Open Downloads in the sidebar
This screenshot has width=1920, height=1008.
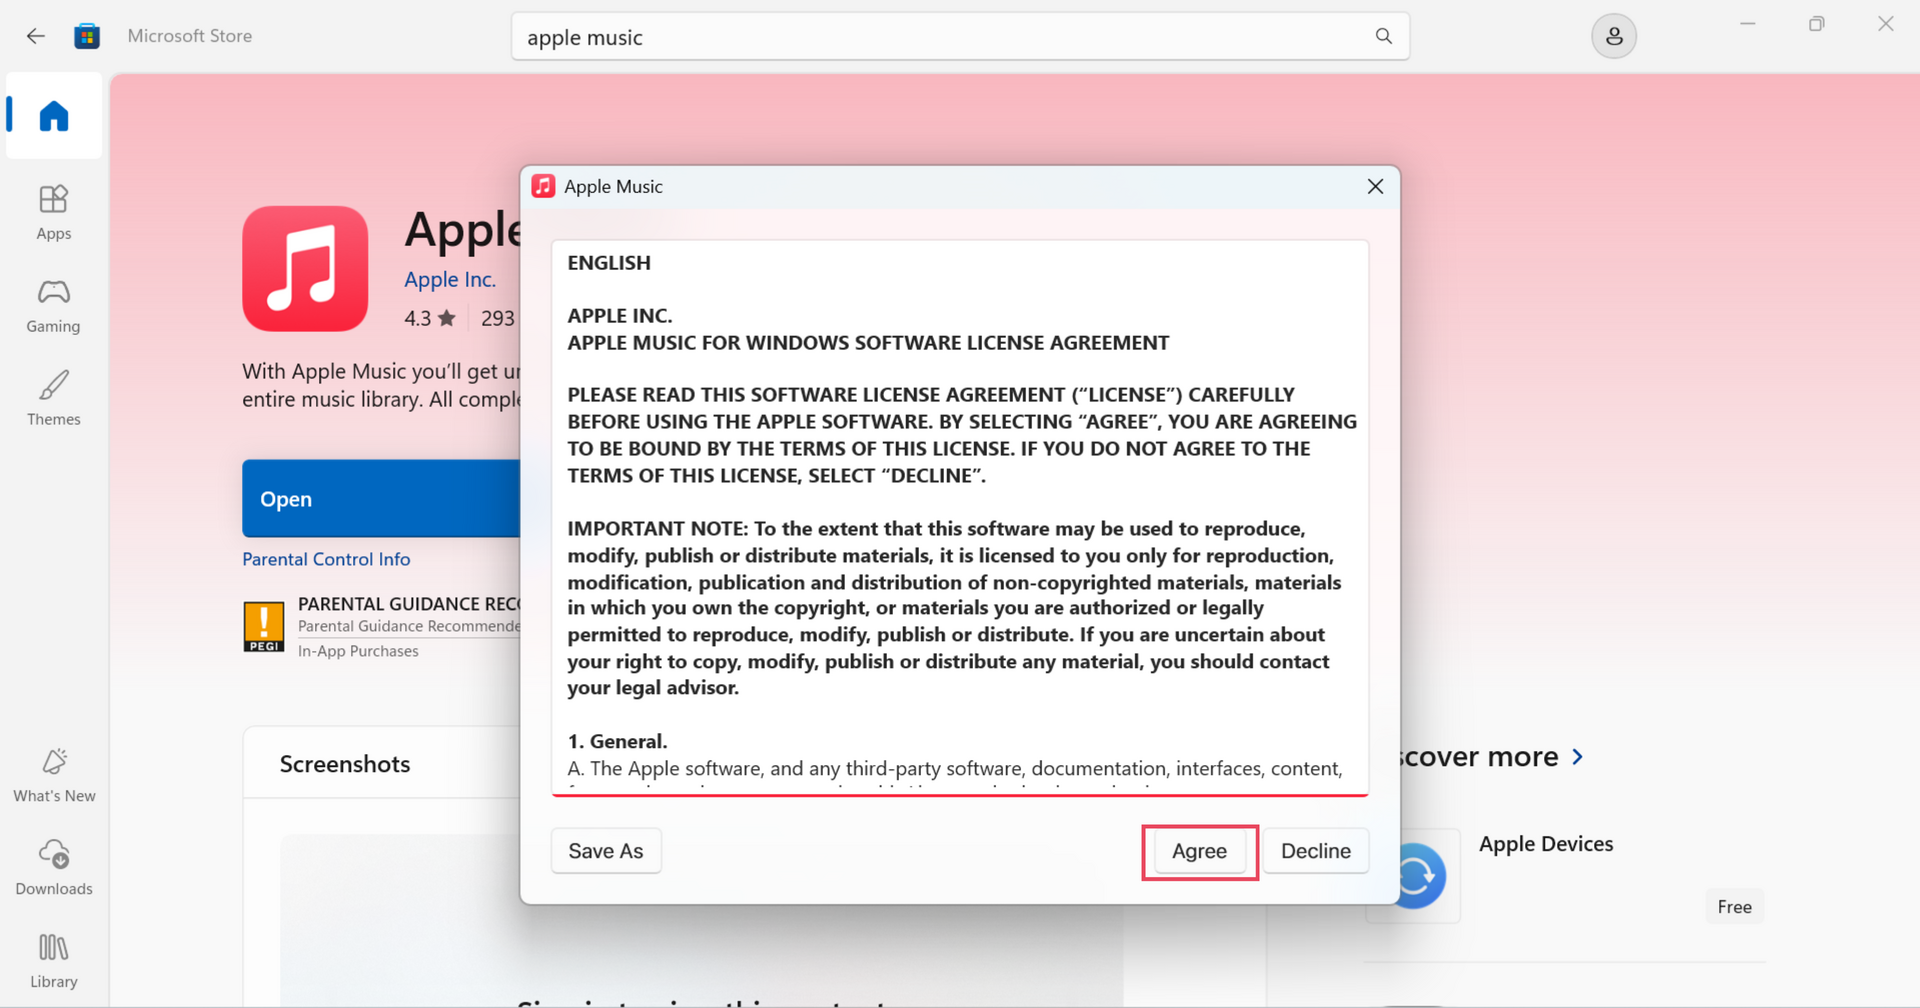pyautogui.click(x=54, y=868)
